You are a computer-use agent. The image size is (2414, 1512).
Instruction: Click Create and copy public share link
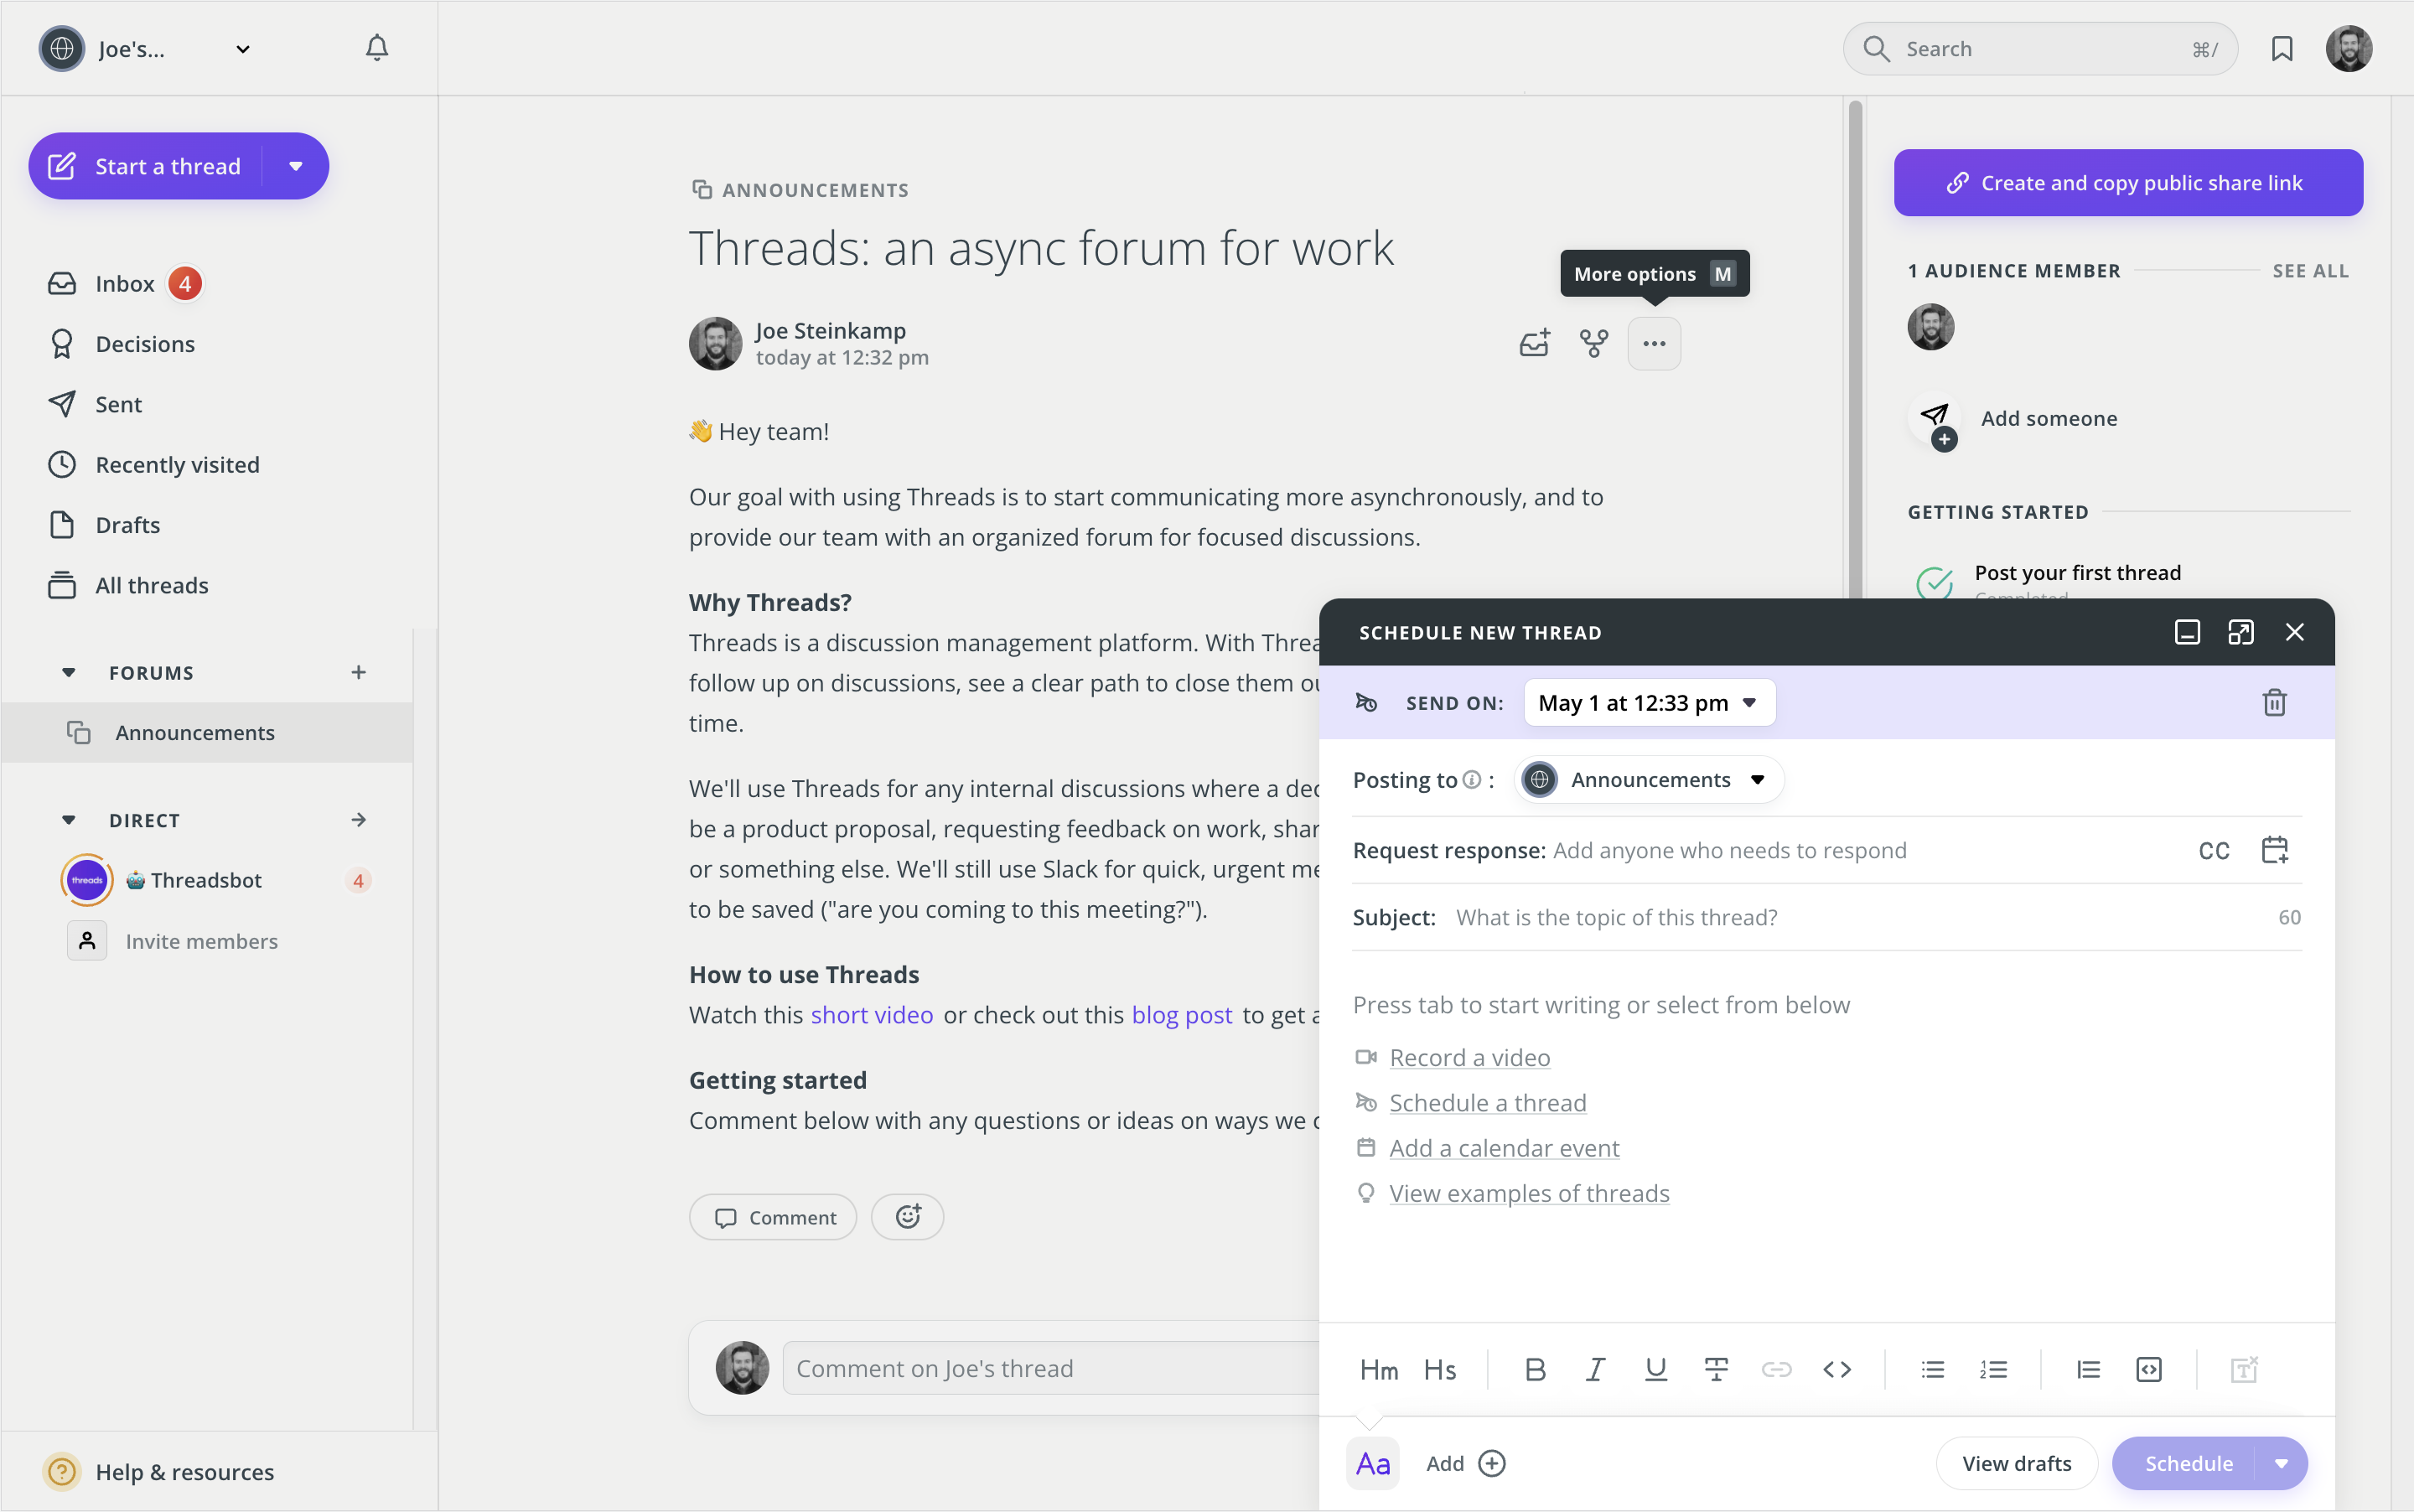point(2127,183)
